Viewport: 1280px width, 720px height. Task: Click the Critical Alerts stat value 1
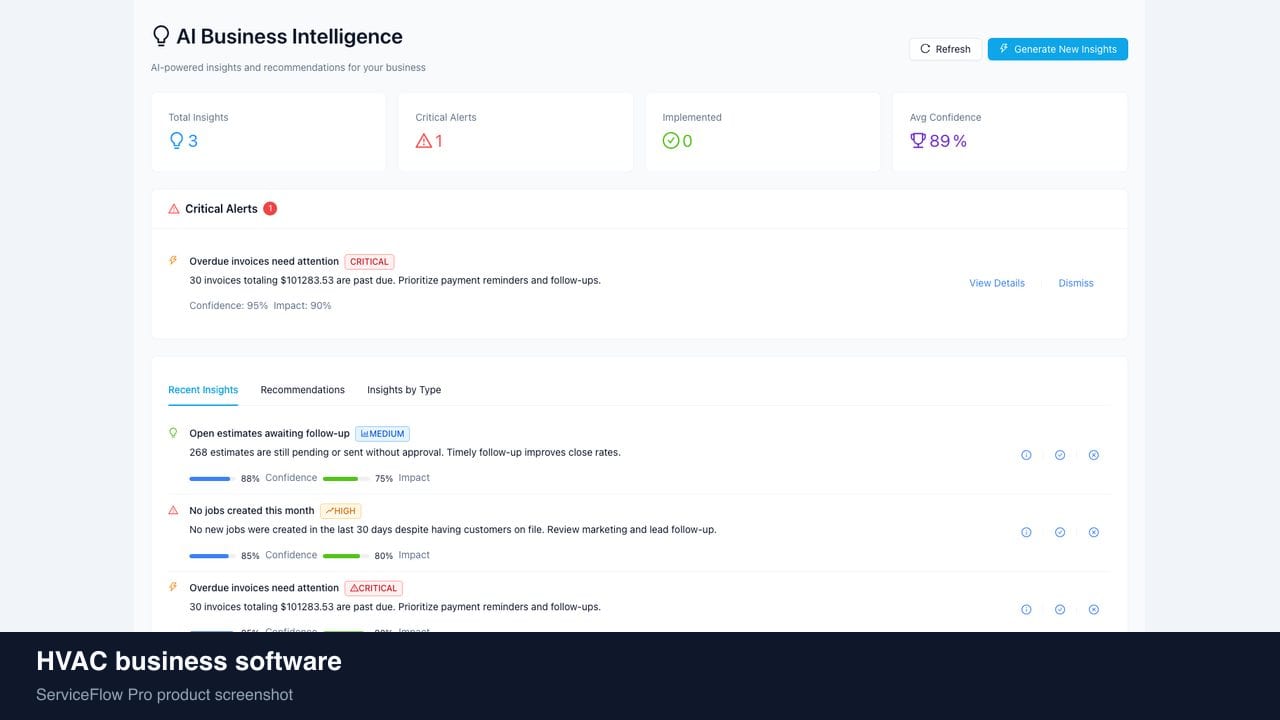coord(439,141)
